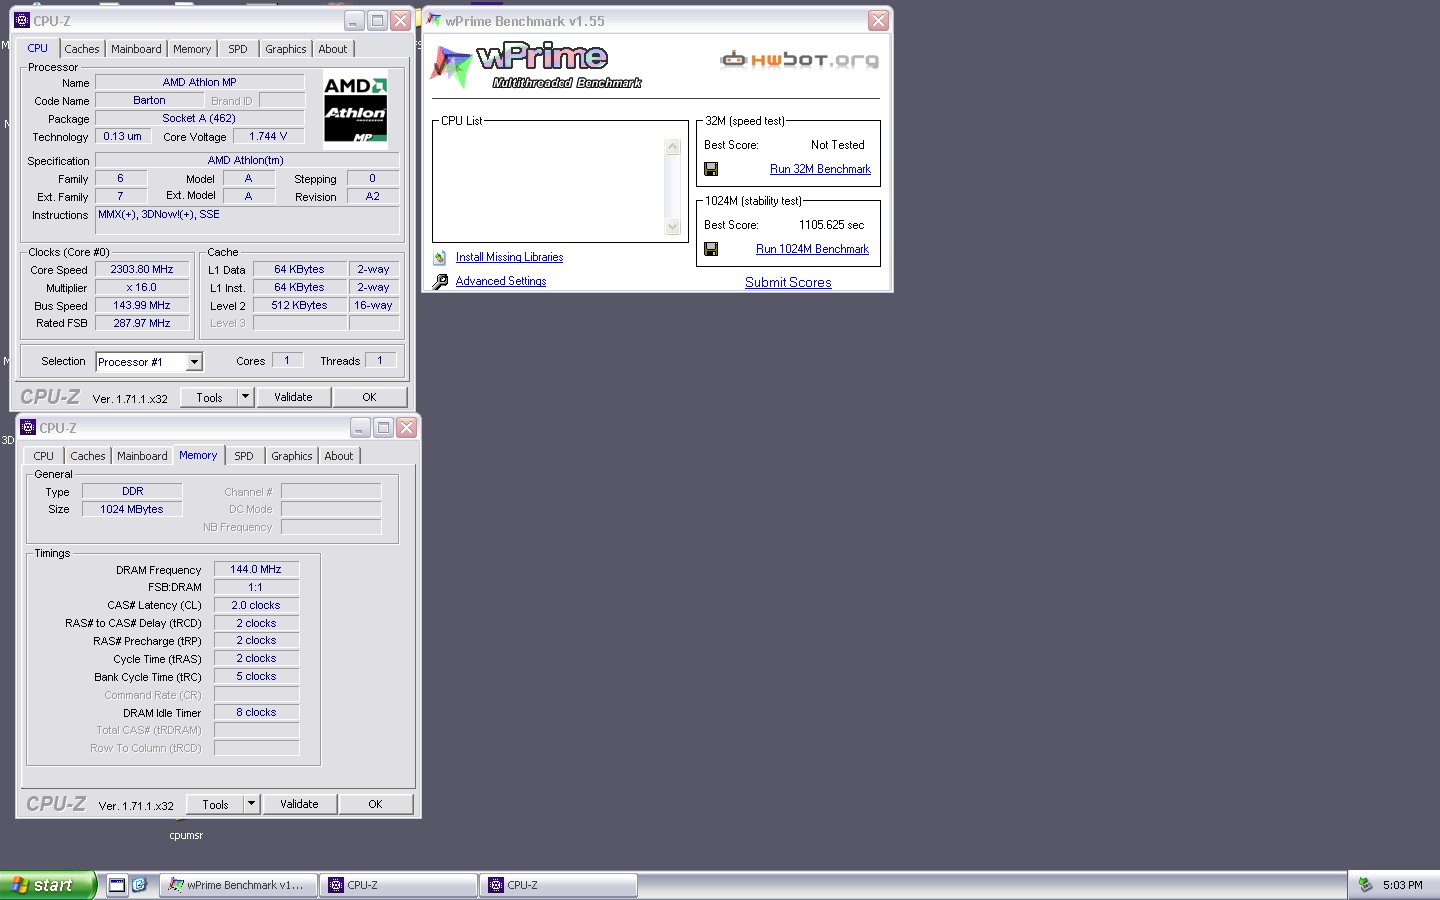Click Validate in top CPU-Z window

click(293, 397)
